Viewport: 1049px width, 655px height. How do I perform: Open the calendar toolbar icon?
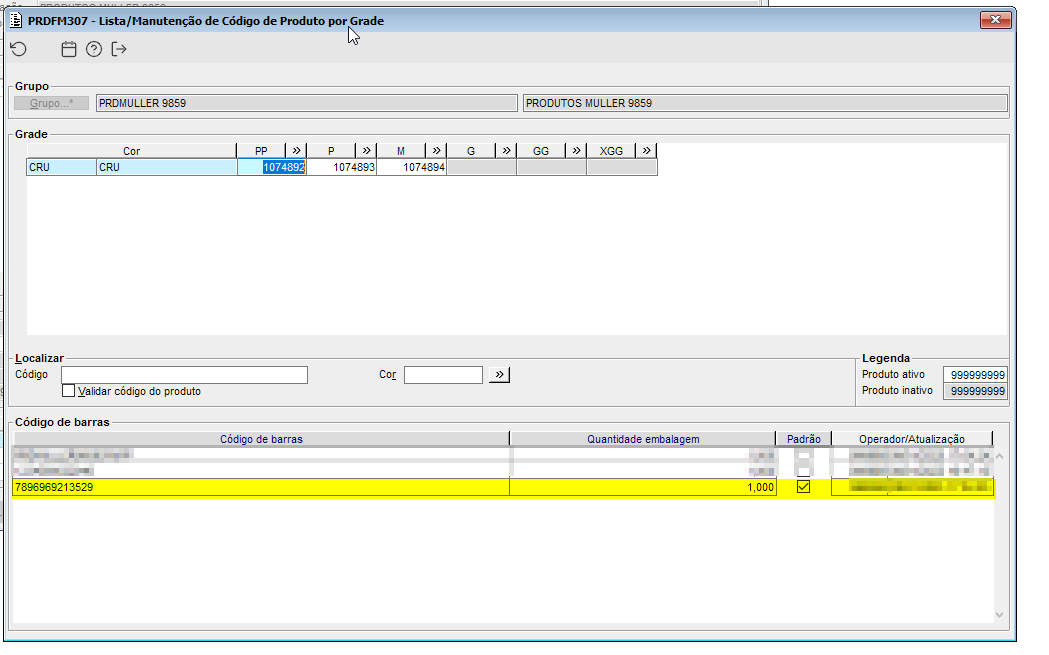tap(68, 49)
